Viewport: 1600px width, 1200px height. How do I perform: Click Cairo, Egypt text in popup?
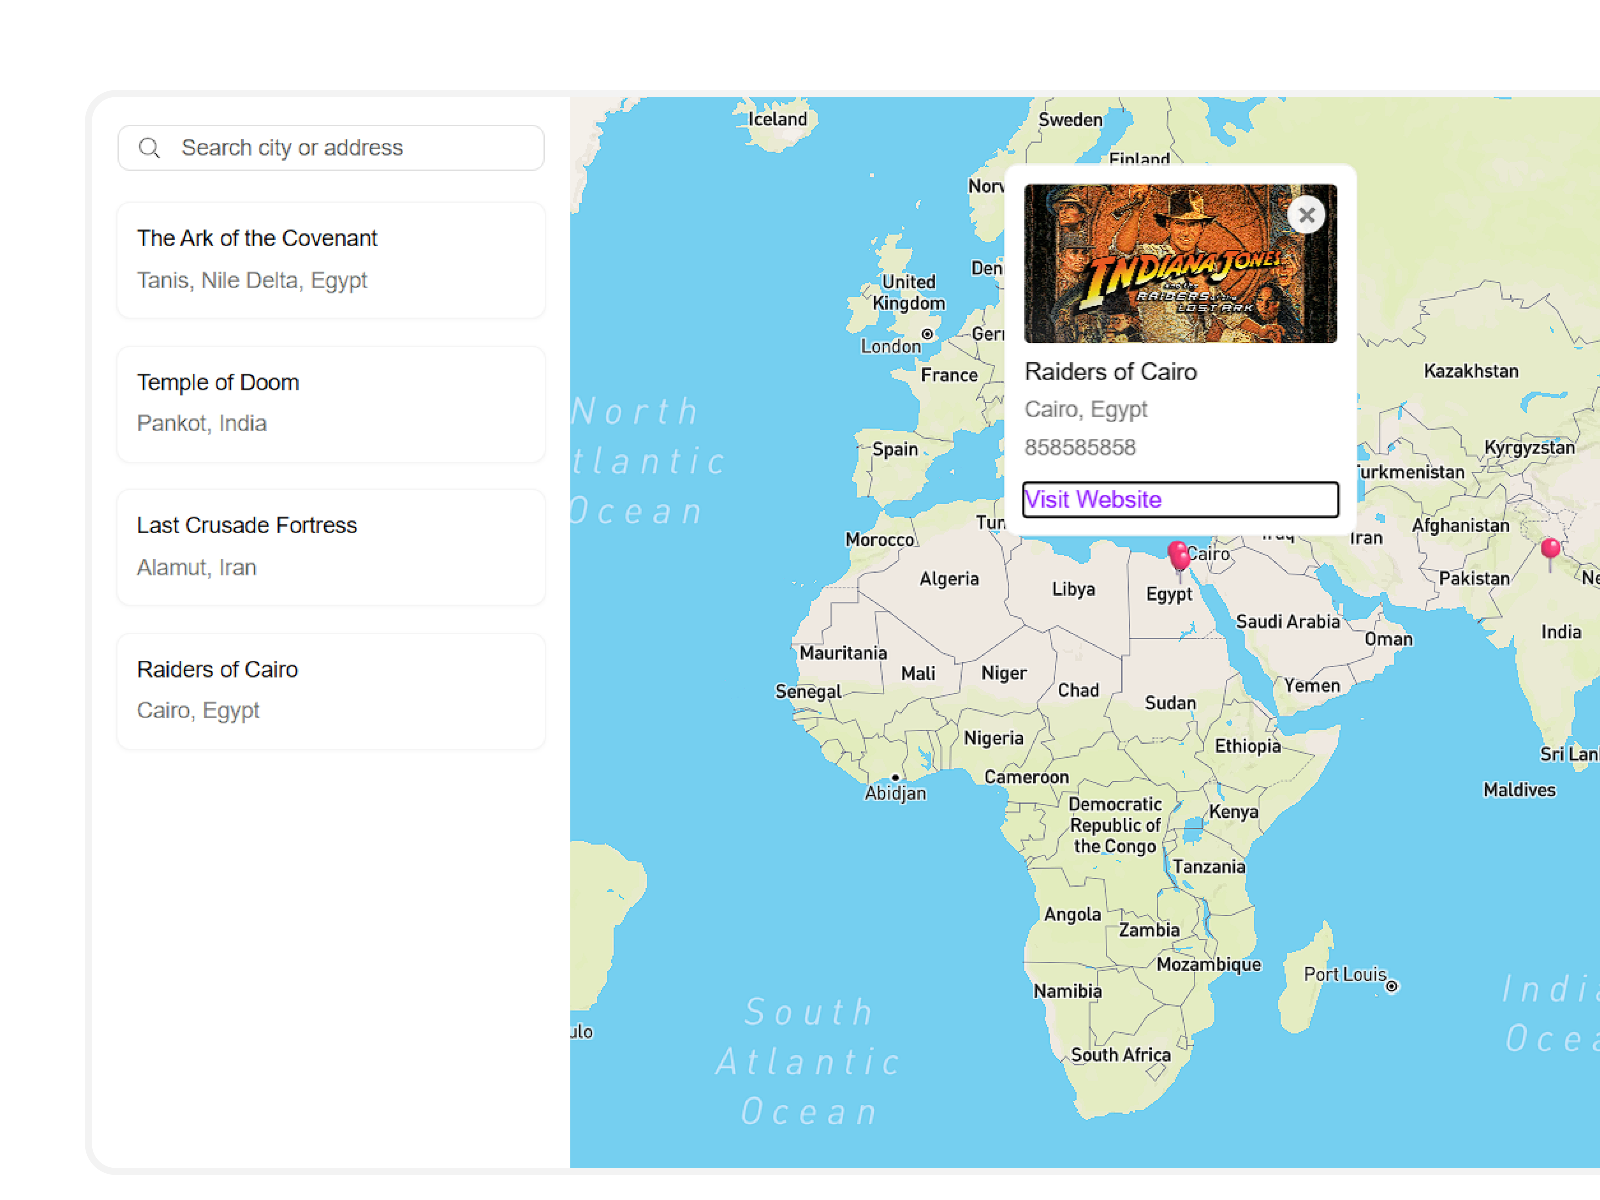click(x=1086, y=409)
